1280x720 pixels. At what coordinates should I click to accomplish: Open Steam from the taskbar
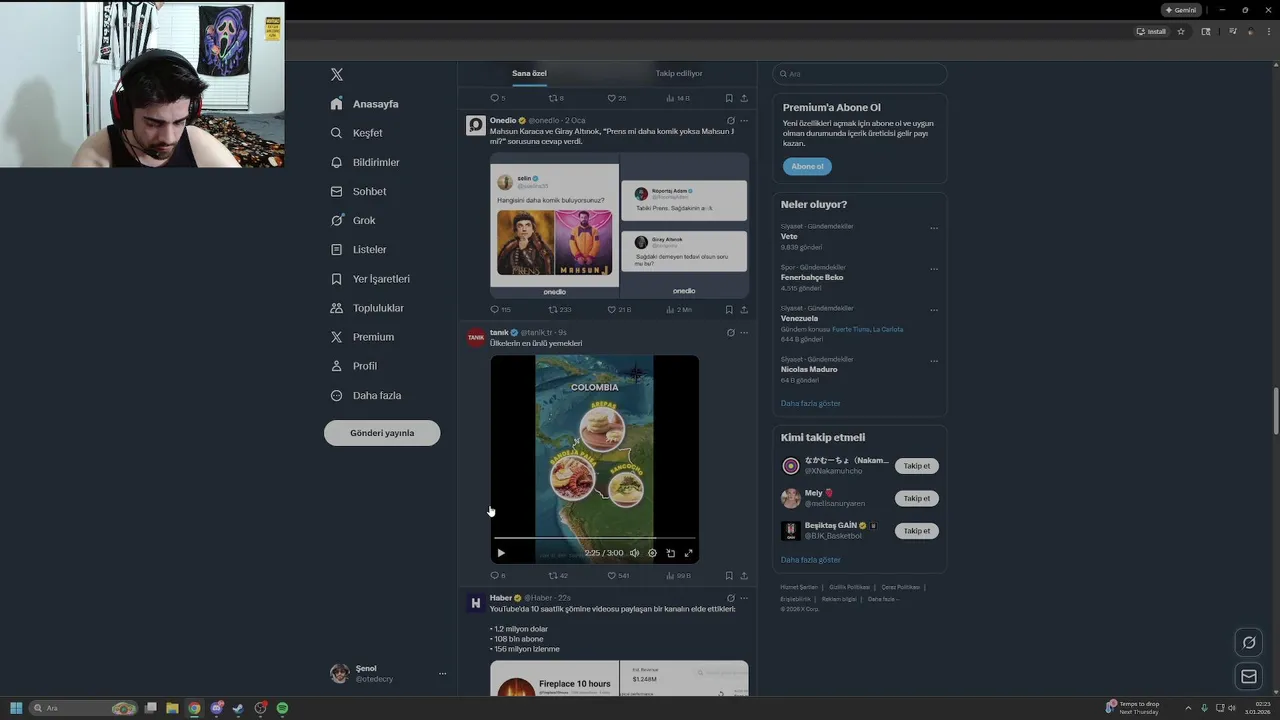point(238,708)
